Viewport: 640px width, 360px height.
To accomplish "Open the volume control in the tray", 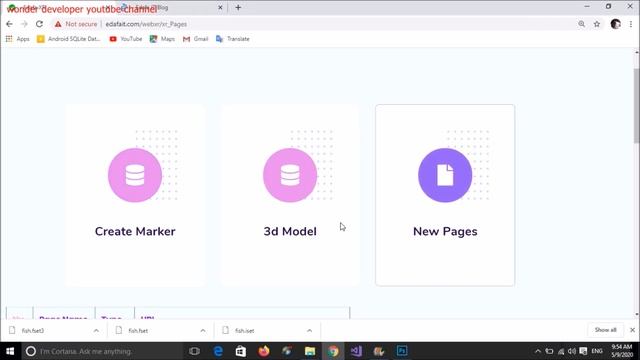I will (572, 351).
